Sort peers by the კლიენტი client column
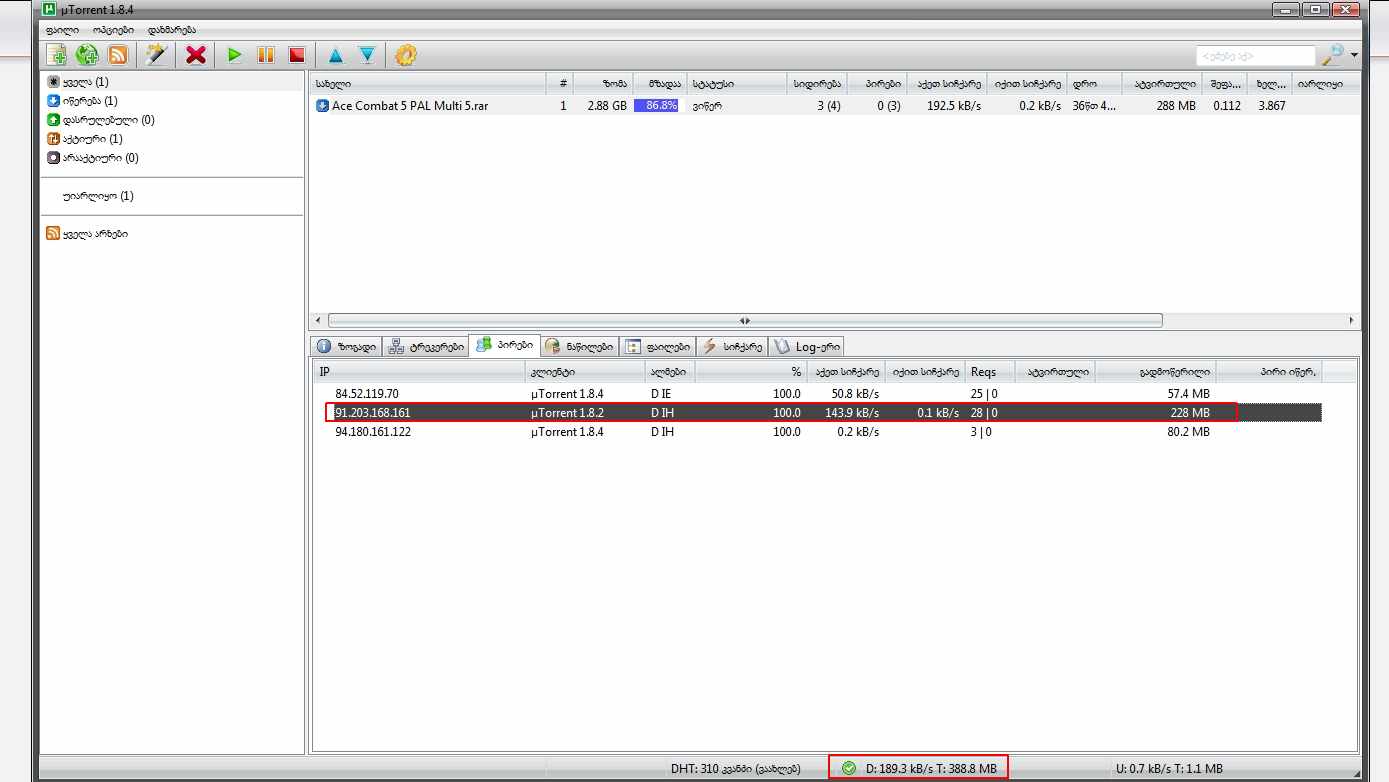Screen dimensions: 1389x782 pyautogui.click(x=586, y=372)
